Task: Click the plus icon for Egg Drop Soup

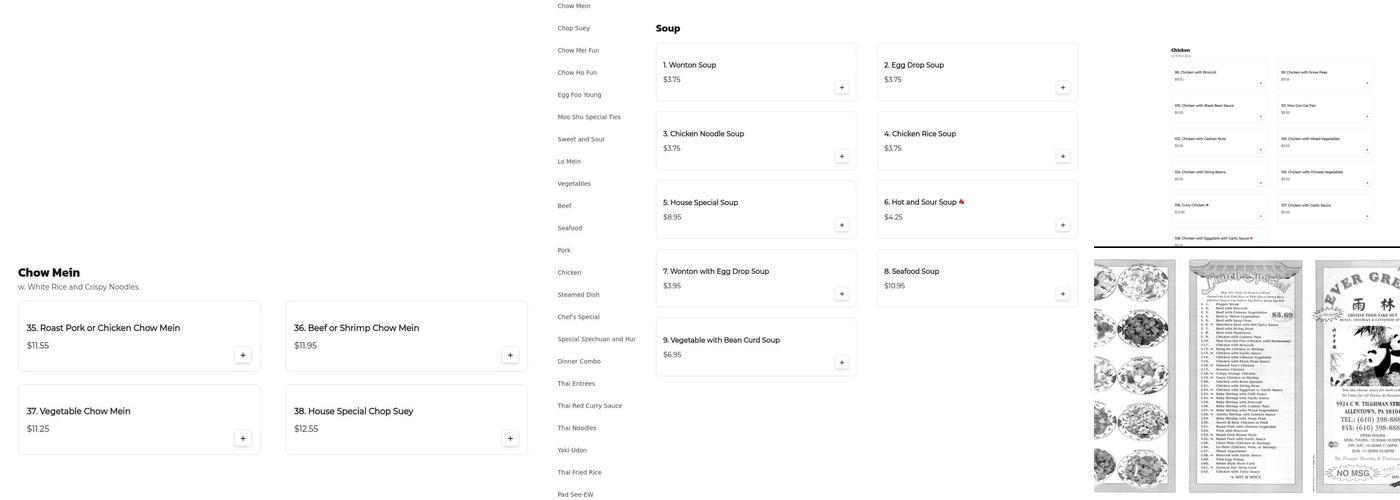Action: pyautogui.click(x=1063, y=88)
